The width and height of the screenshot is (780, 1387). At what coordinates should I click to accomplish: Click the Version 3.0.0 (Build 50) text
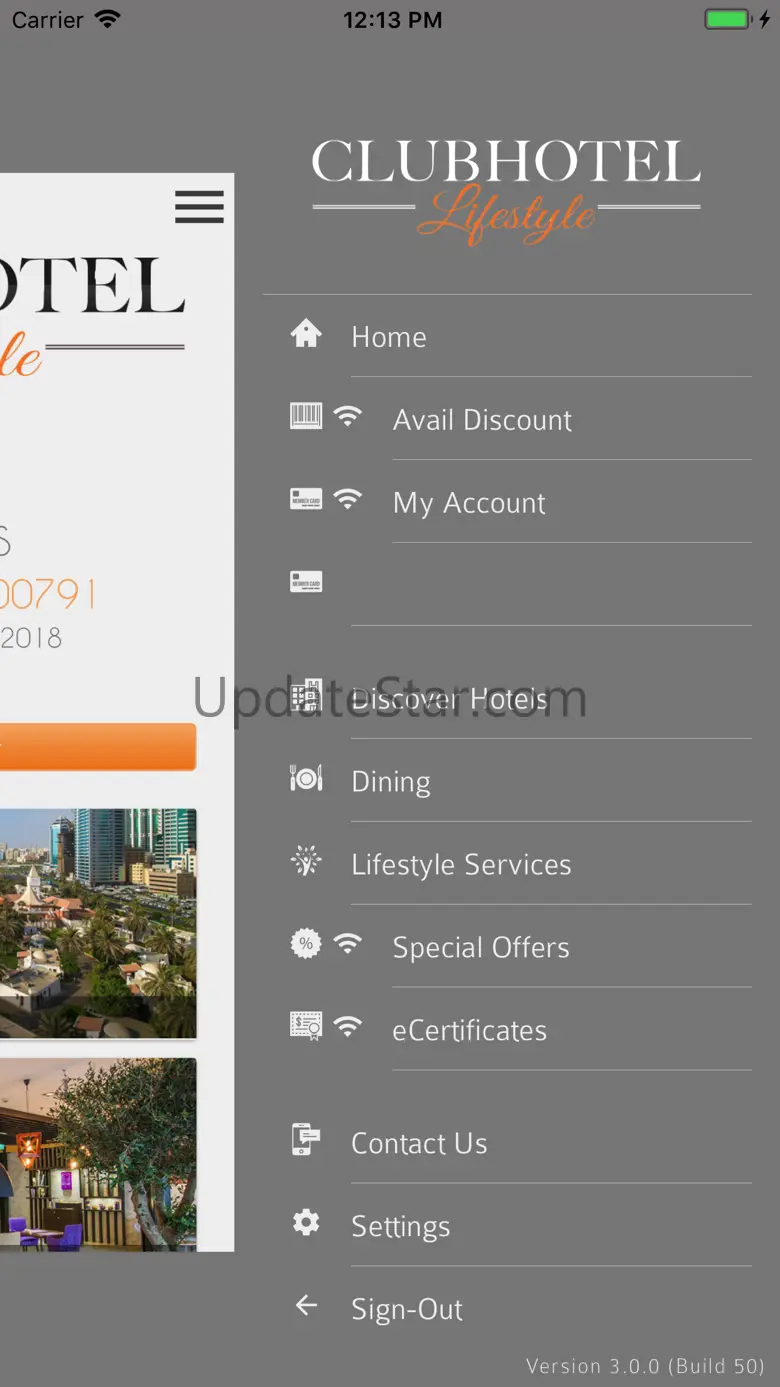[646, 1366]
